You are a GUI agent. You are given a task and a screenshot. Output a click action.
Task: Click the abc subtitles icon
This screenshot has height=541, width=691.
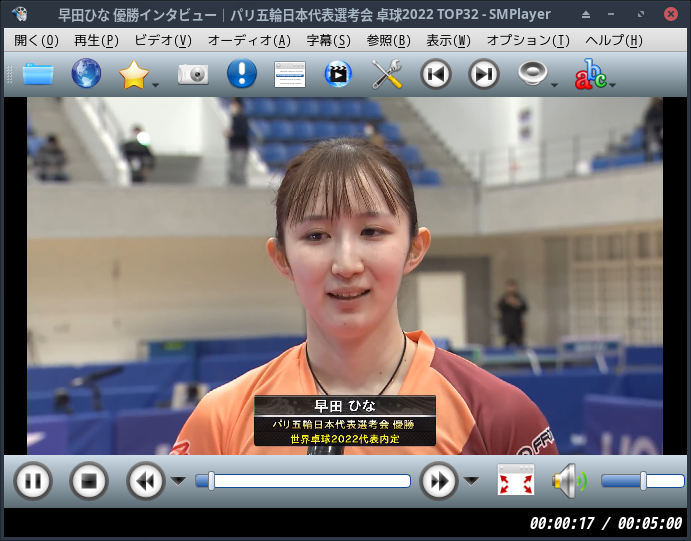pos(591,74)
